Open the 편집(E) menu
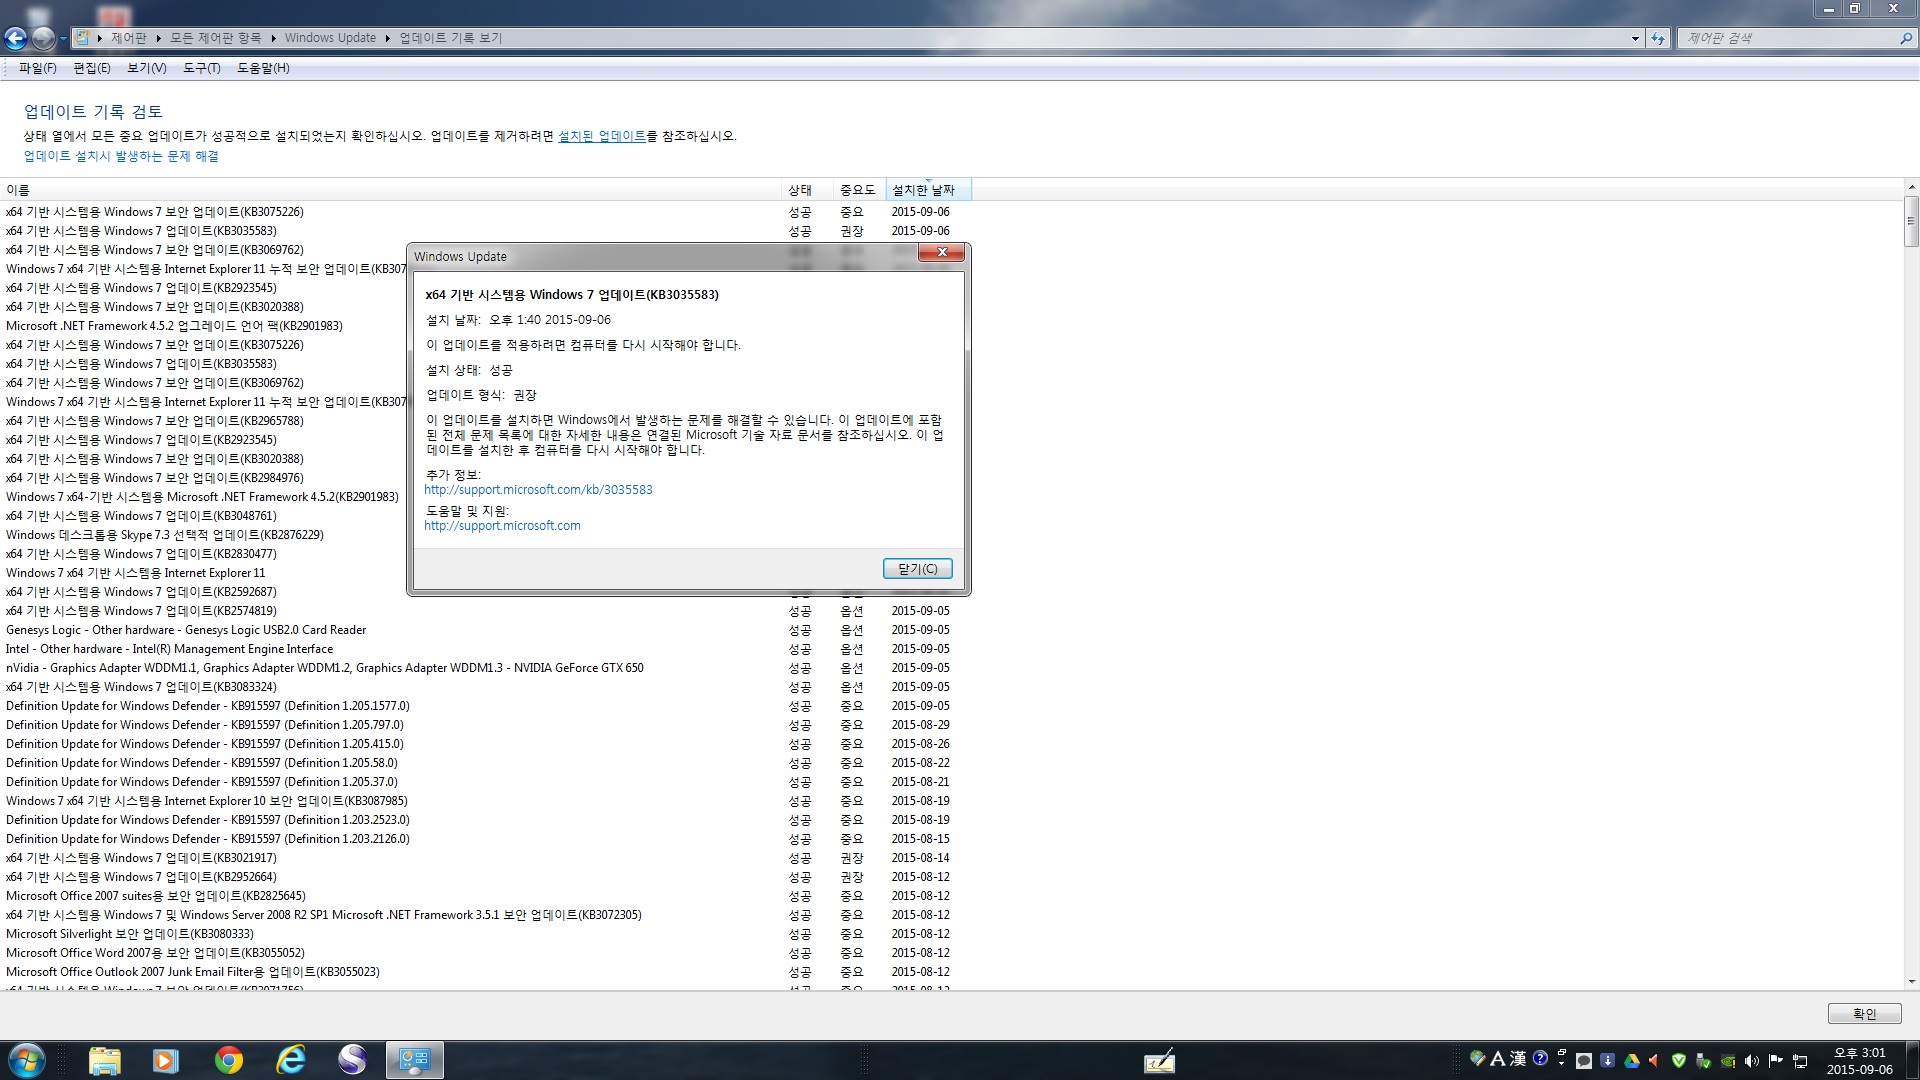This screenshot has width=1920, height=1080. [92, 68]
